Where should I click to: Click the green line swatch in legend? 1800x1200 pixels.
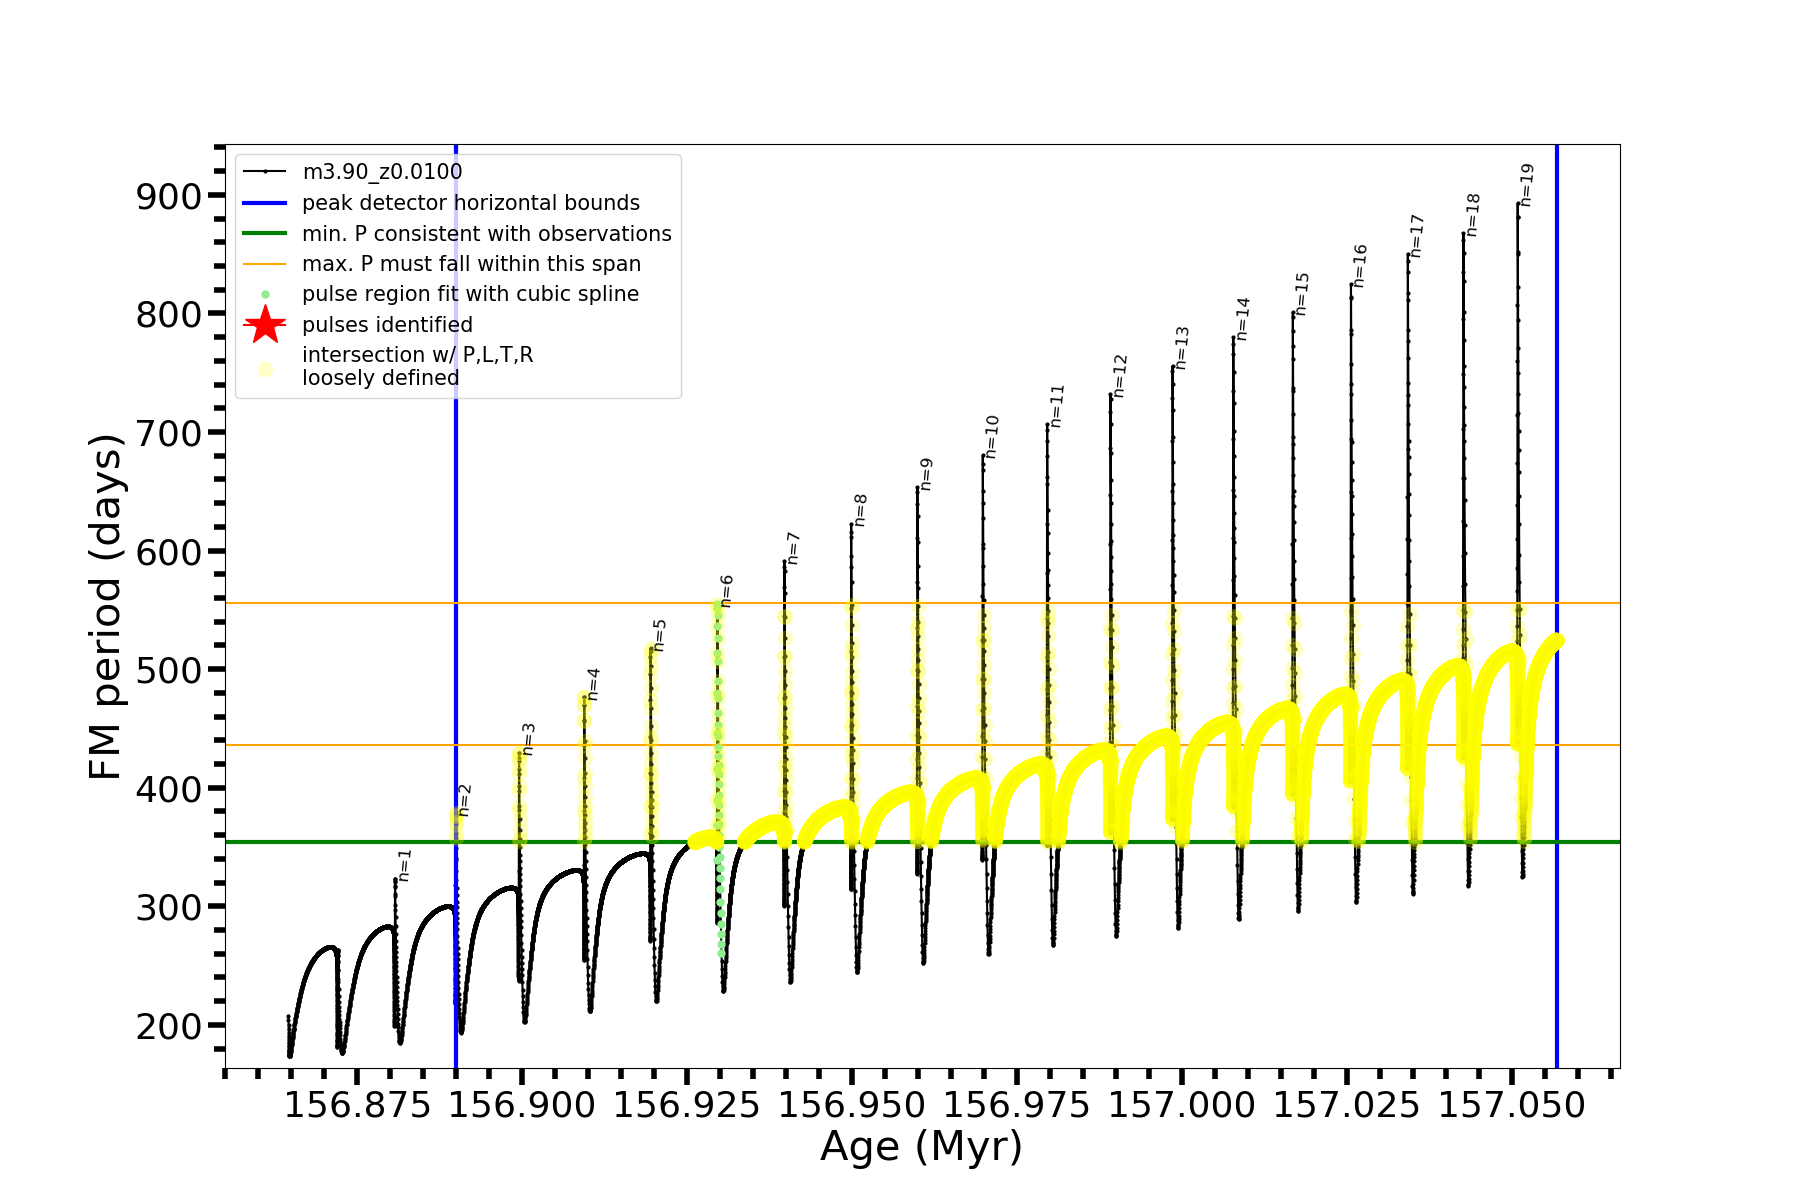tap(265, 234)
